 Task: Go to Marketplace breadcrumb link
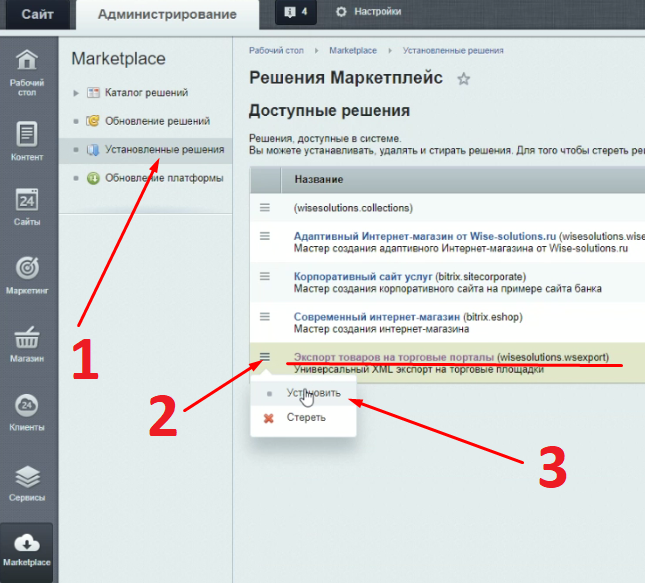[x=353, y=50]
